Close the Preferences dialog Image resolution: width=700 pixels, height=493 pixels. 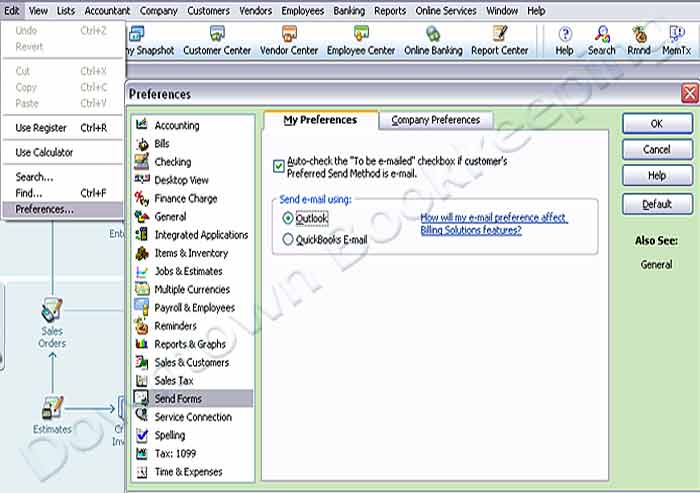click(690, 94)
